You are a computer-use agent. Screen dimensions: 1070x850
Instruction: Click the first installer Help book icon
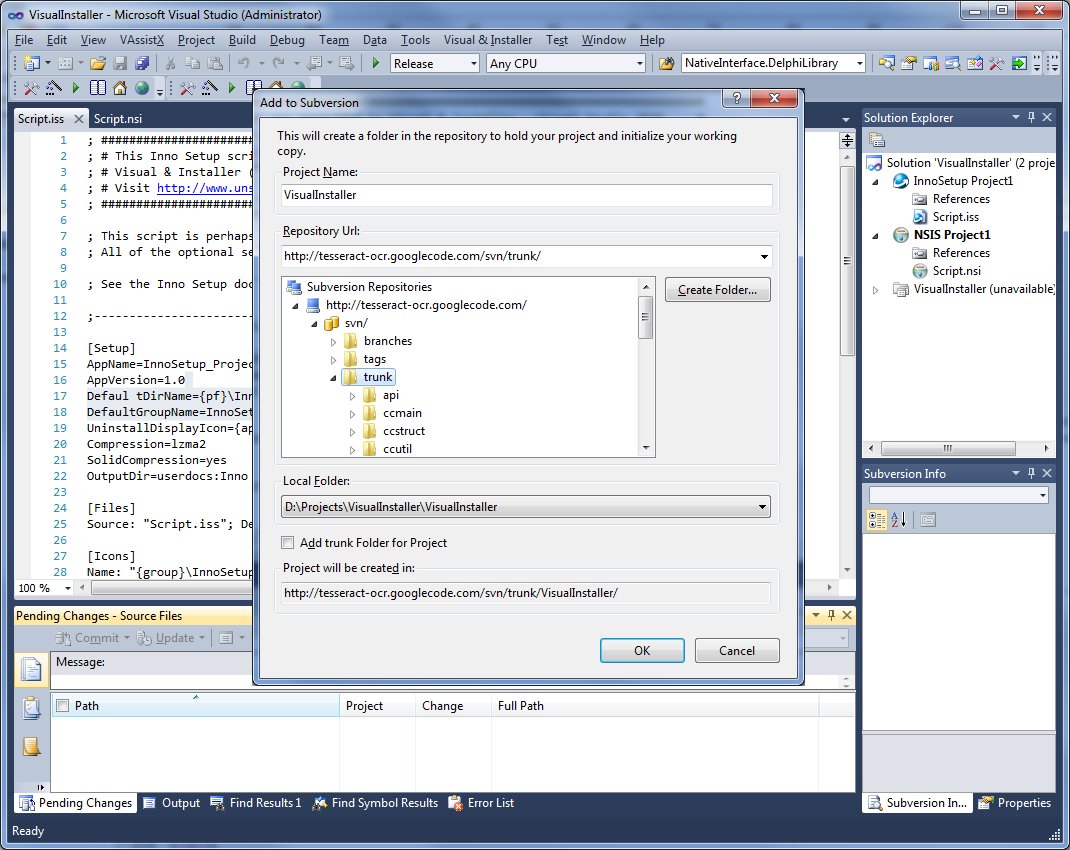point(98,88)
